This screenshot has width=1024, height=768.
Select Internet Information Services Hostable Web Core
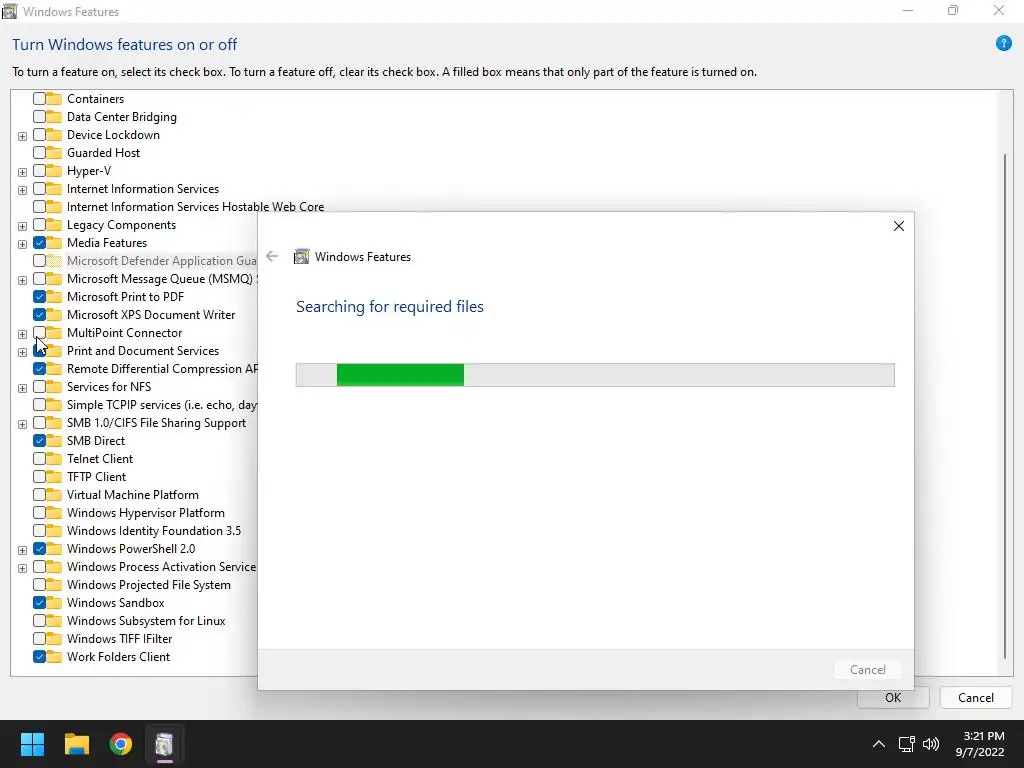[195, 207]
